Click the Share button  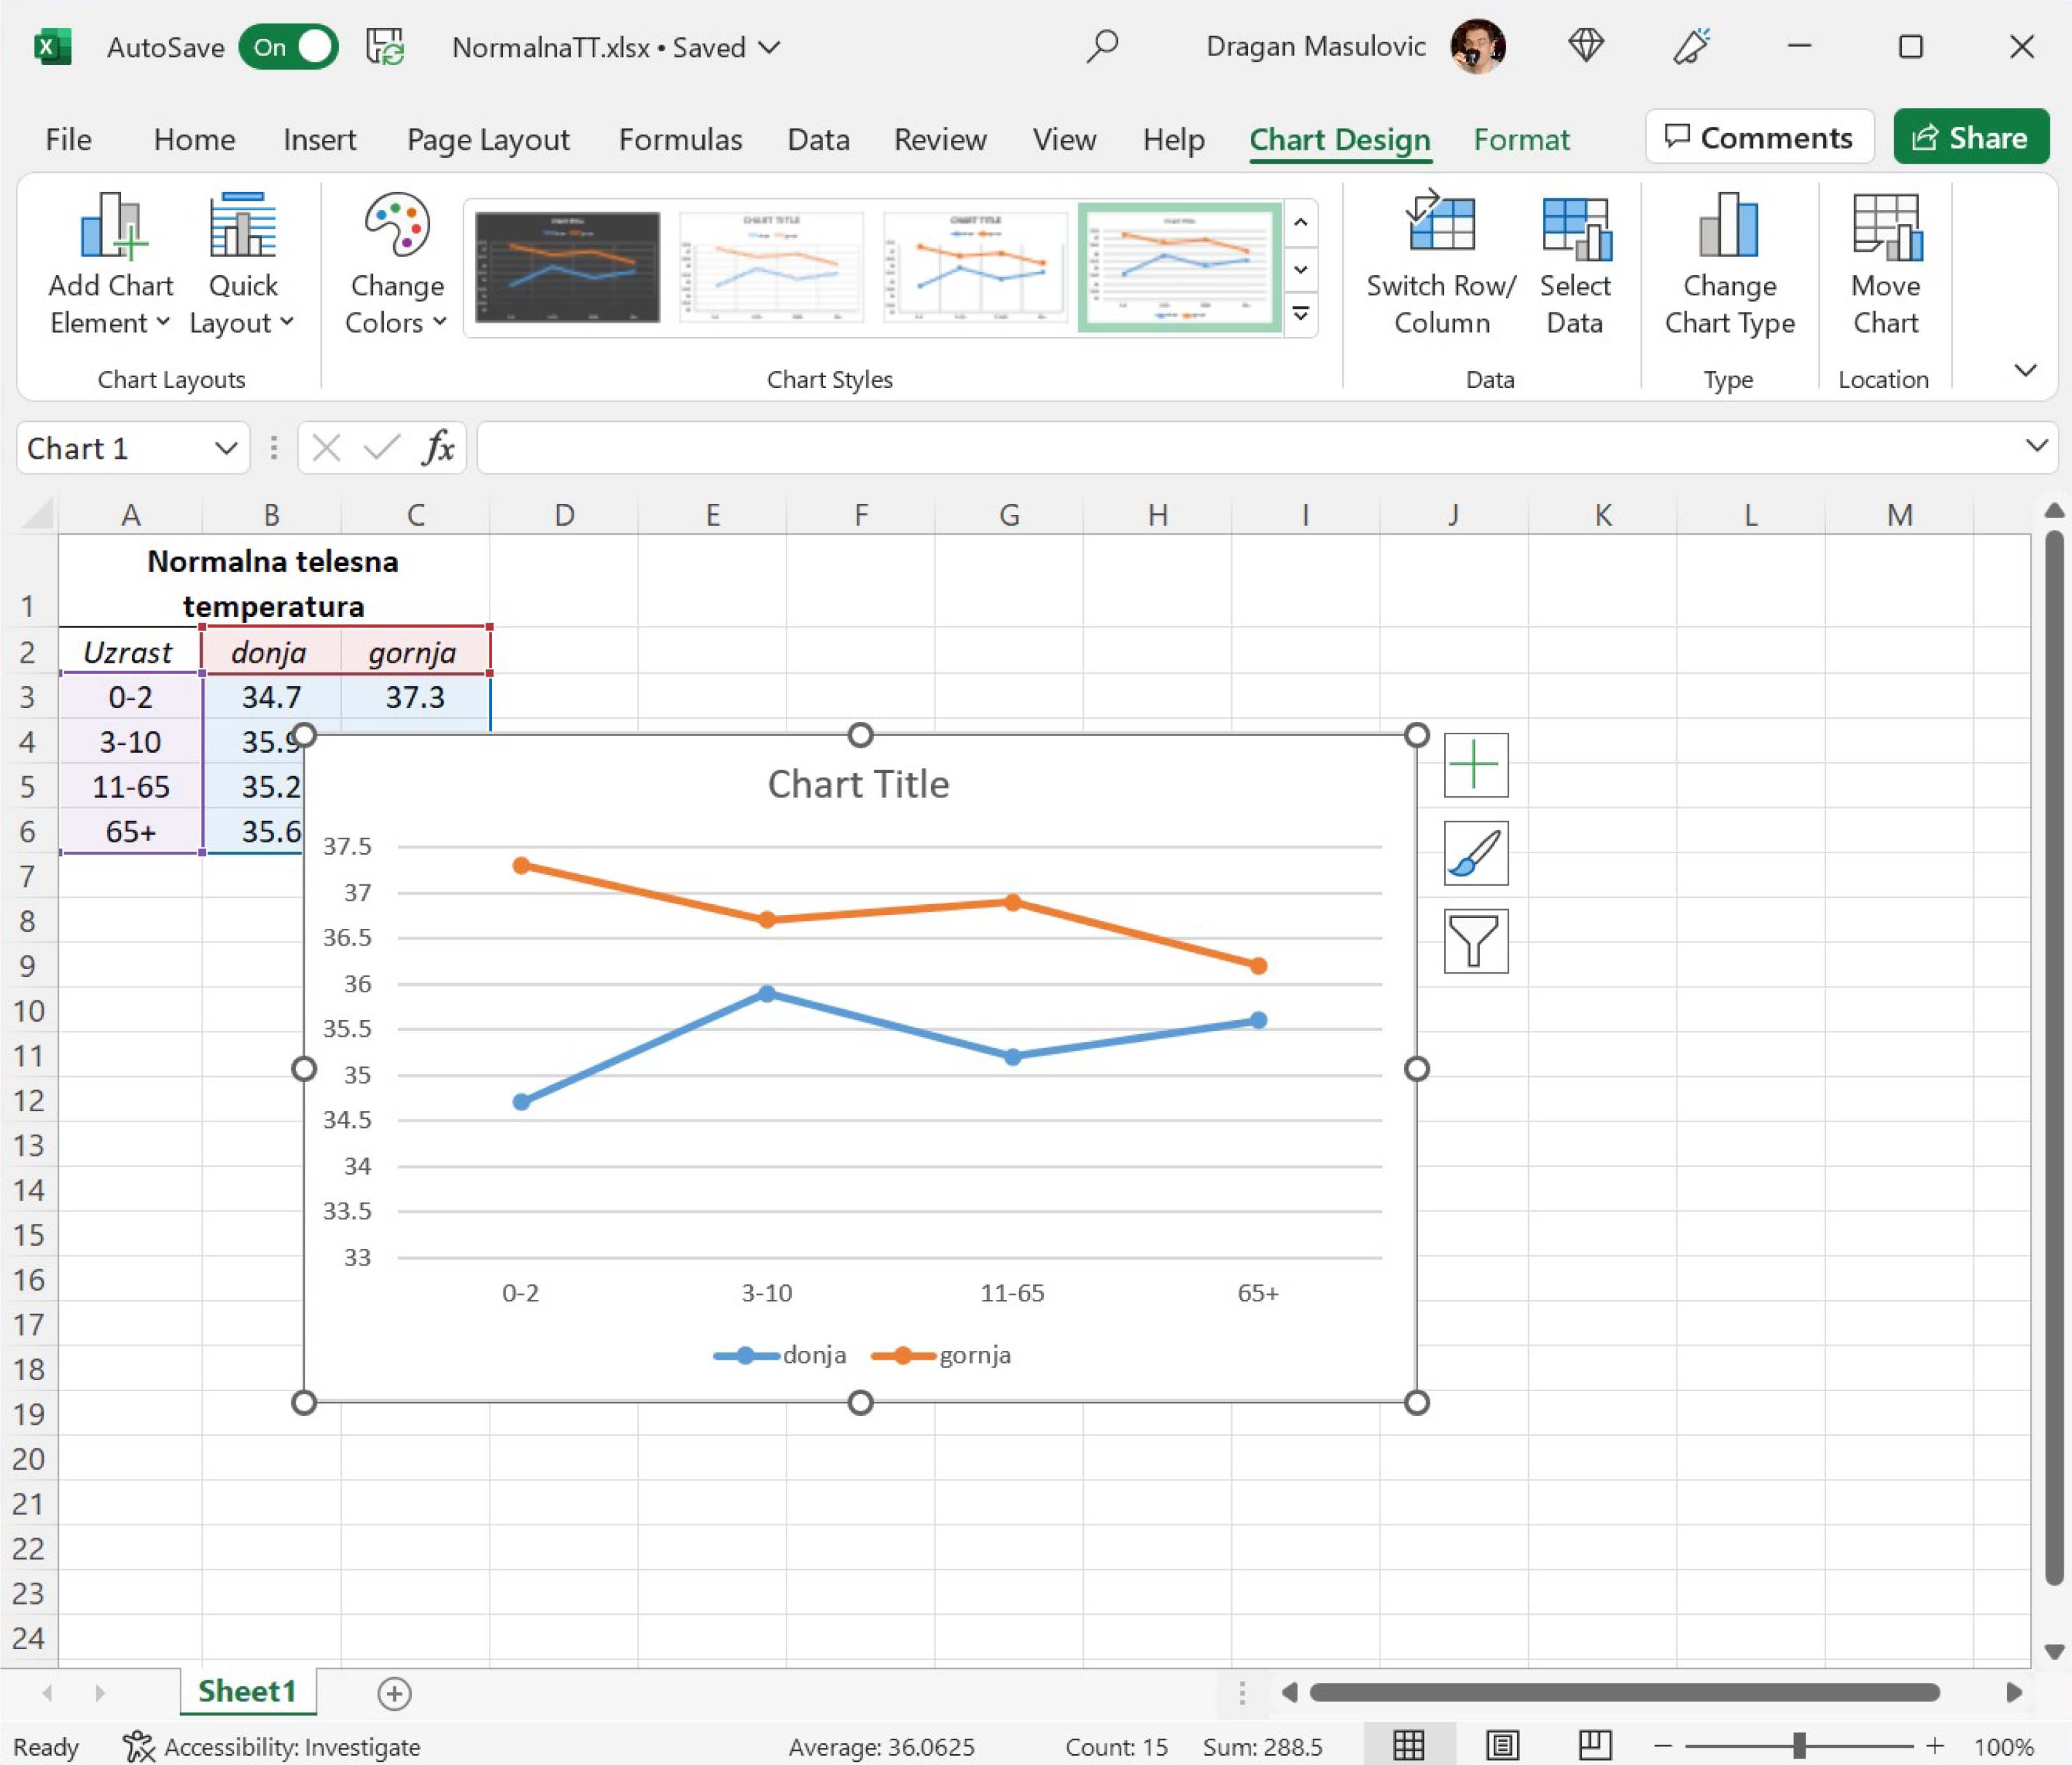(1970, 137)
